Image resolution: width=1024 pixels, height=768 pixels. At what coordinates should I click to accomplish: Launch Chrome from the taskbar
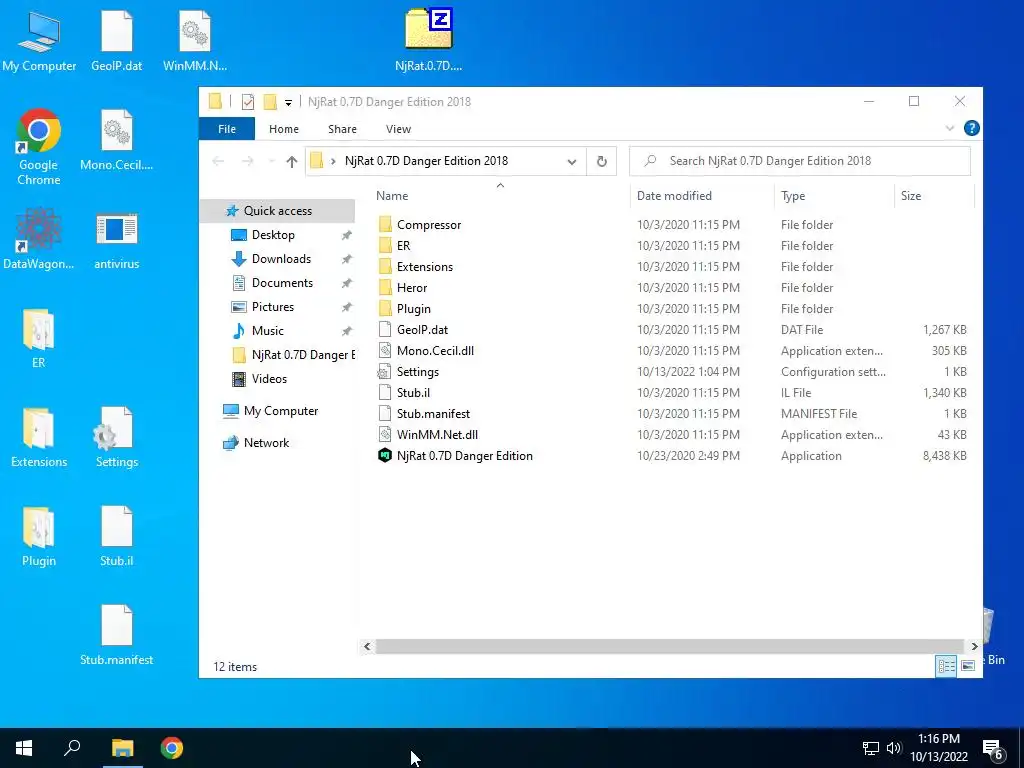[x=172, y=748]
